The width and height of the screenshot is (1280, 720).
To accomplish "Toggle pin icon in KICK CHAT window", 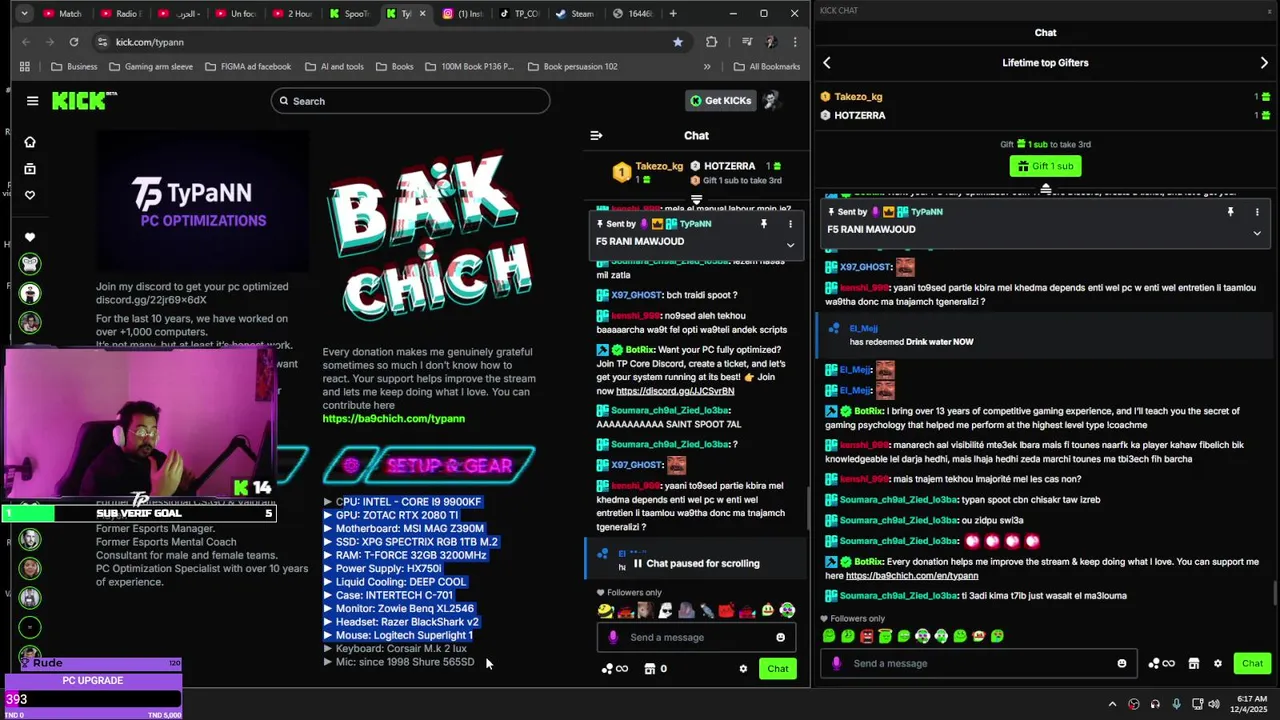I will click(1230, 212).
